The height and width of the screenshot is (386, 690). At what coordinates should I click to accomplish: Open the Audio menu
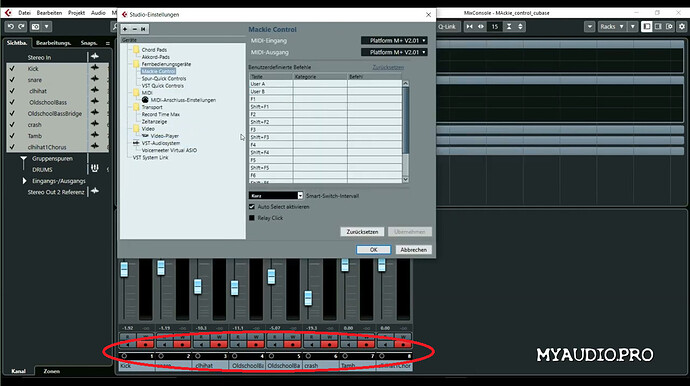coord(98,13)
